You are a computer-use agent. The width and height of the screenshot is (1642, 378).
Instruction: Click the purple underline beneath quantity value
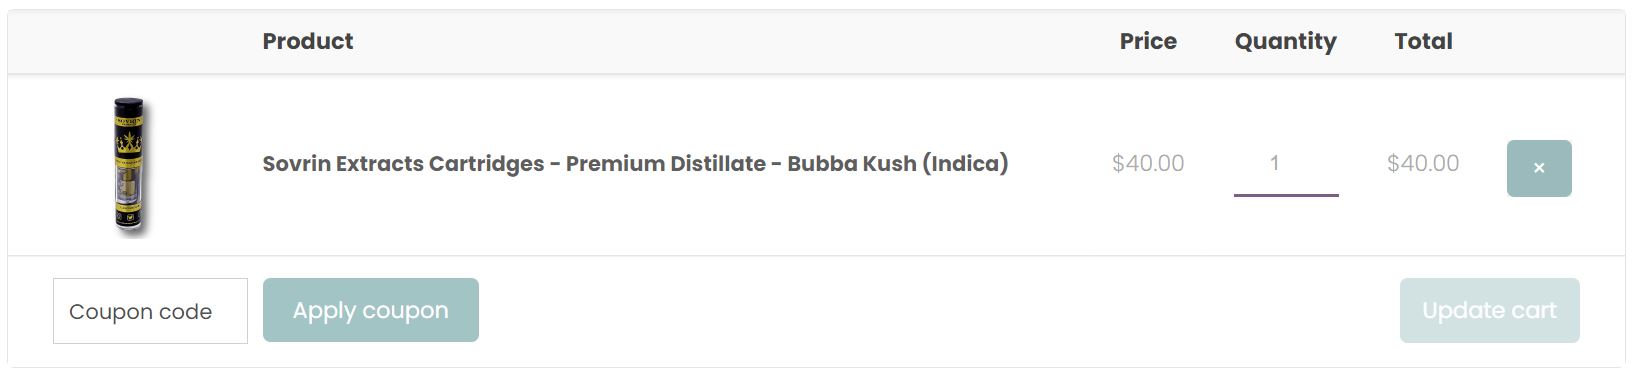pyautogui.click(x=1286, y=195)
